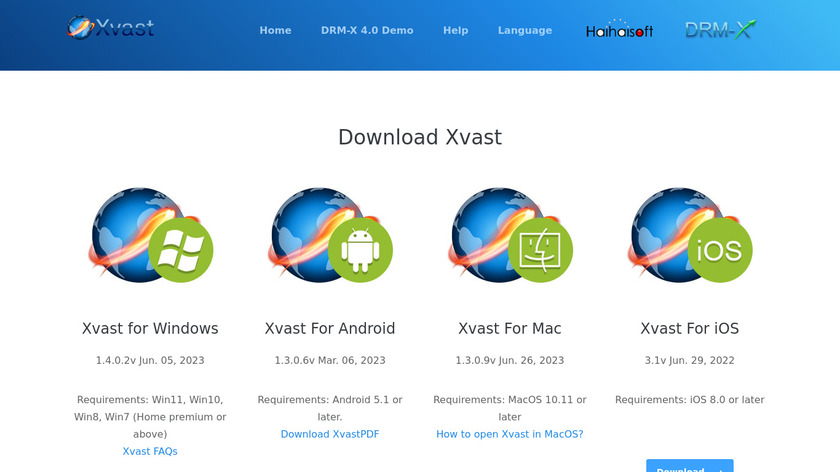Click the Xvast For Android heading
Image resolution: width=840 pixels, height=472 pixels.
[330, 328]
